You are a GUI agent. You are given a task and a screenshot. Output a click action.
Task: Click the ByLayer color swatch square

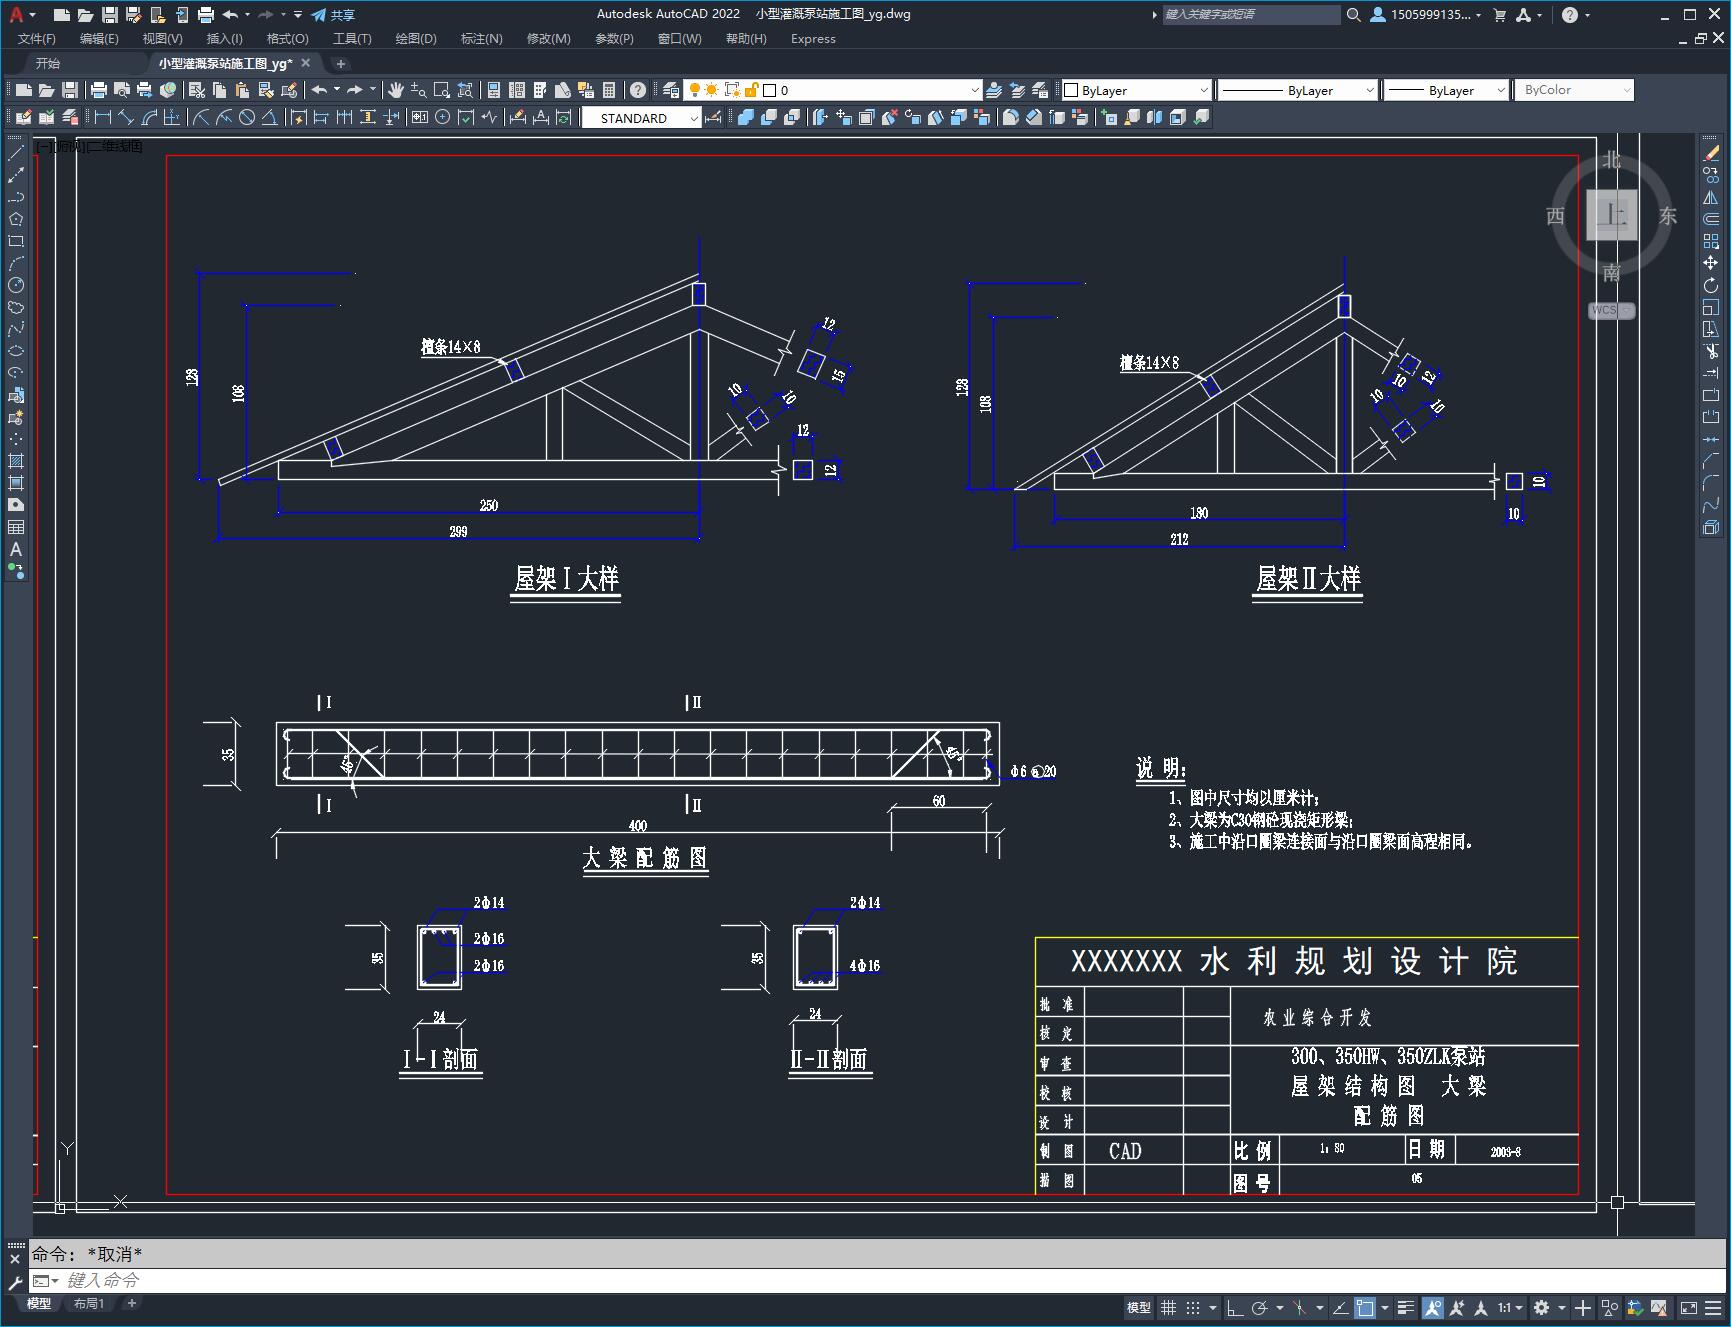[1072, 90]
